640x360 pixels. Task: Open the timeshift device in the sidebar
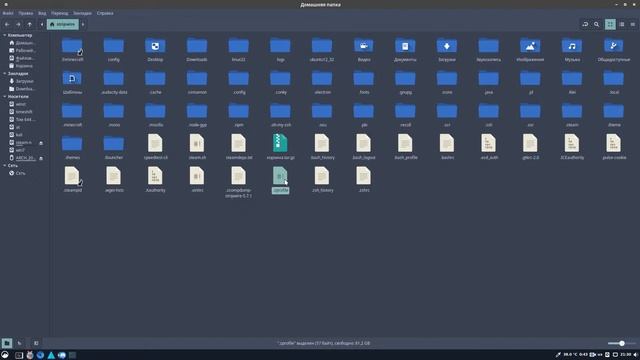point(20,112)
